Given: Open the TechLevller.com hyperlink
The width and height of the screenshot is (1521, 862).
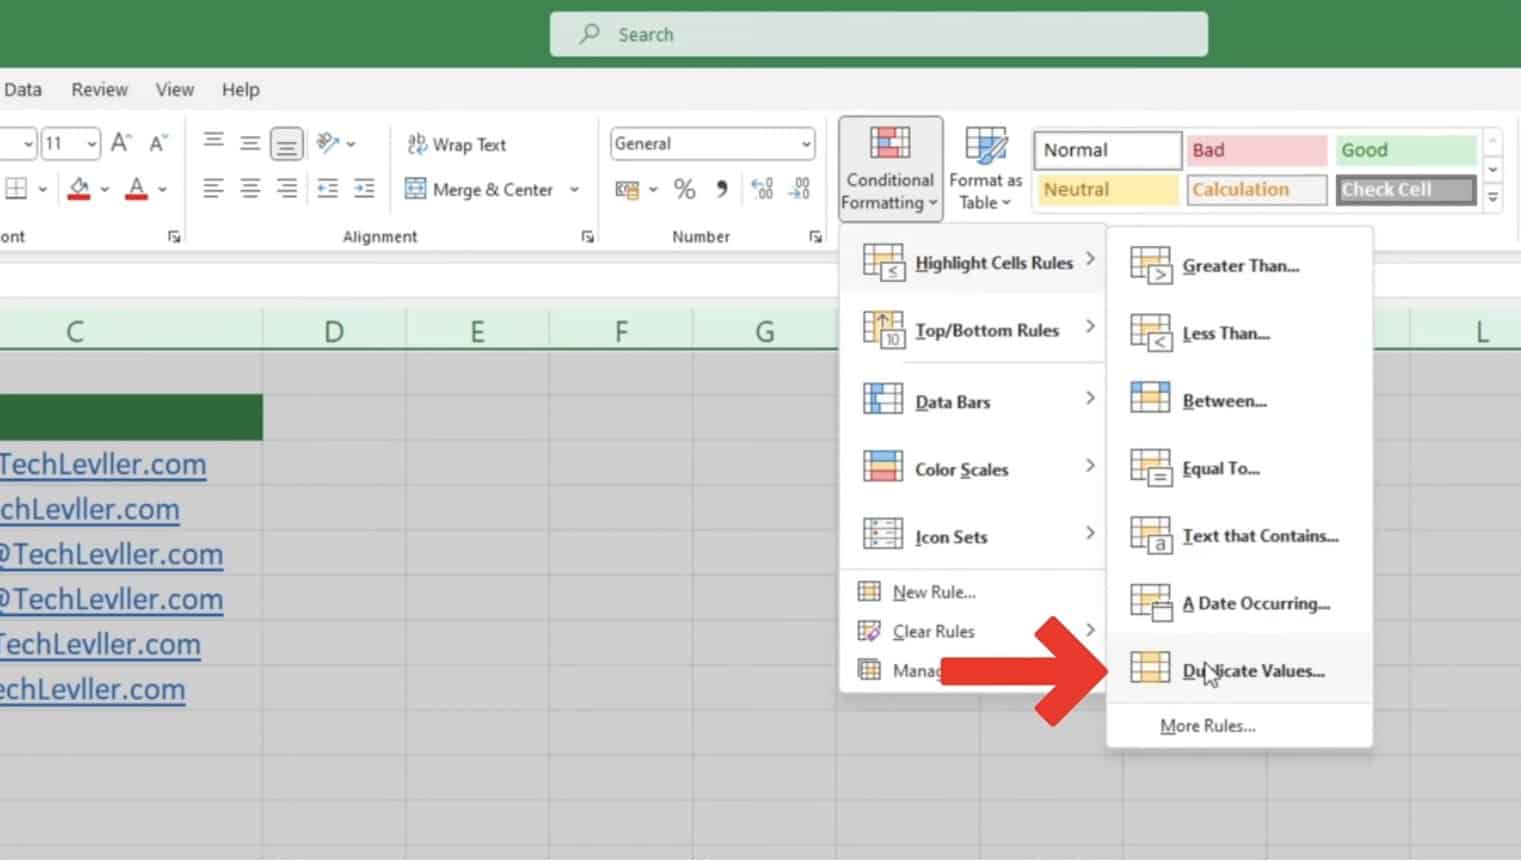Looking at the screenshot, I should coord(103,464).
